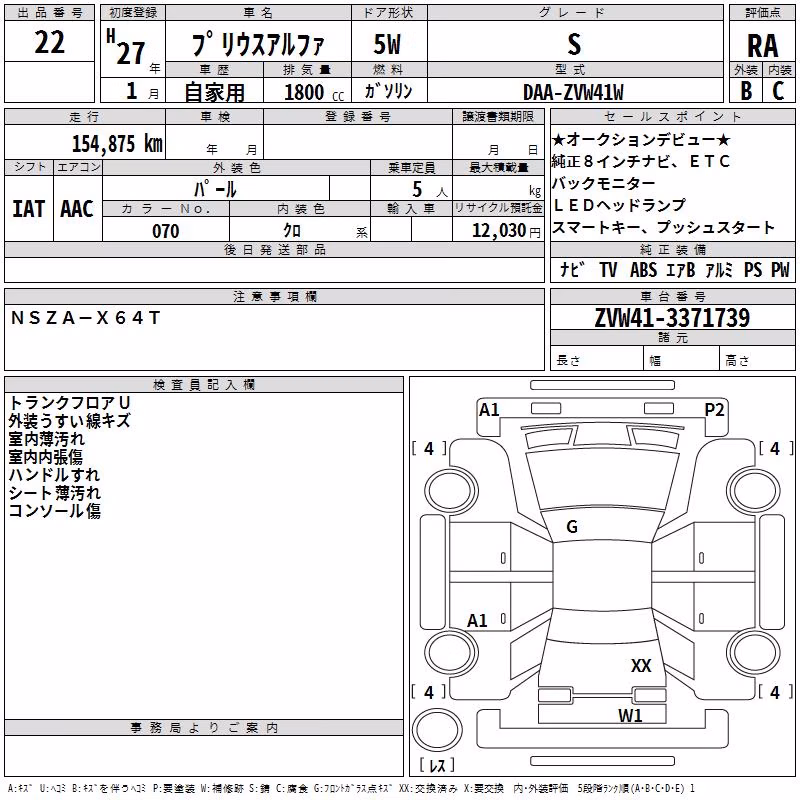Select the exterior color パール
This screenshot has height=800, width=800.
click(215, 190)
